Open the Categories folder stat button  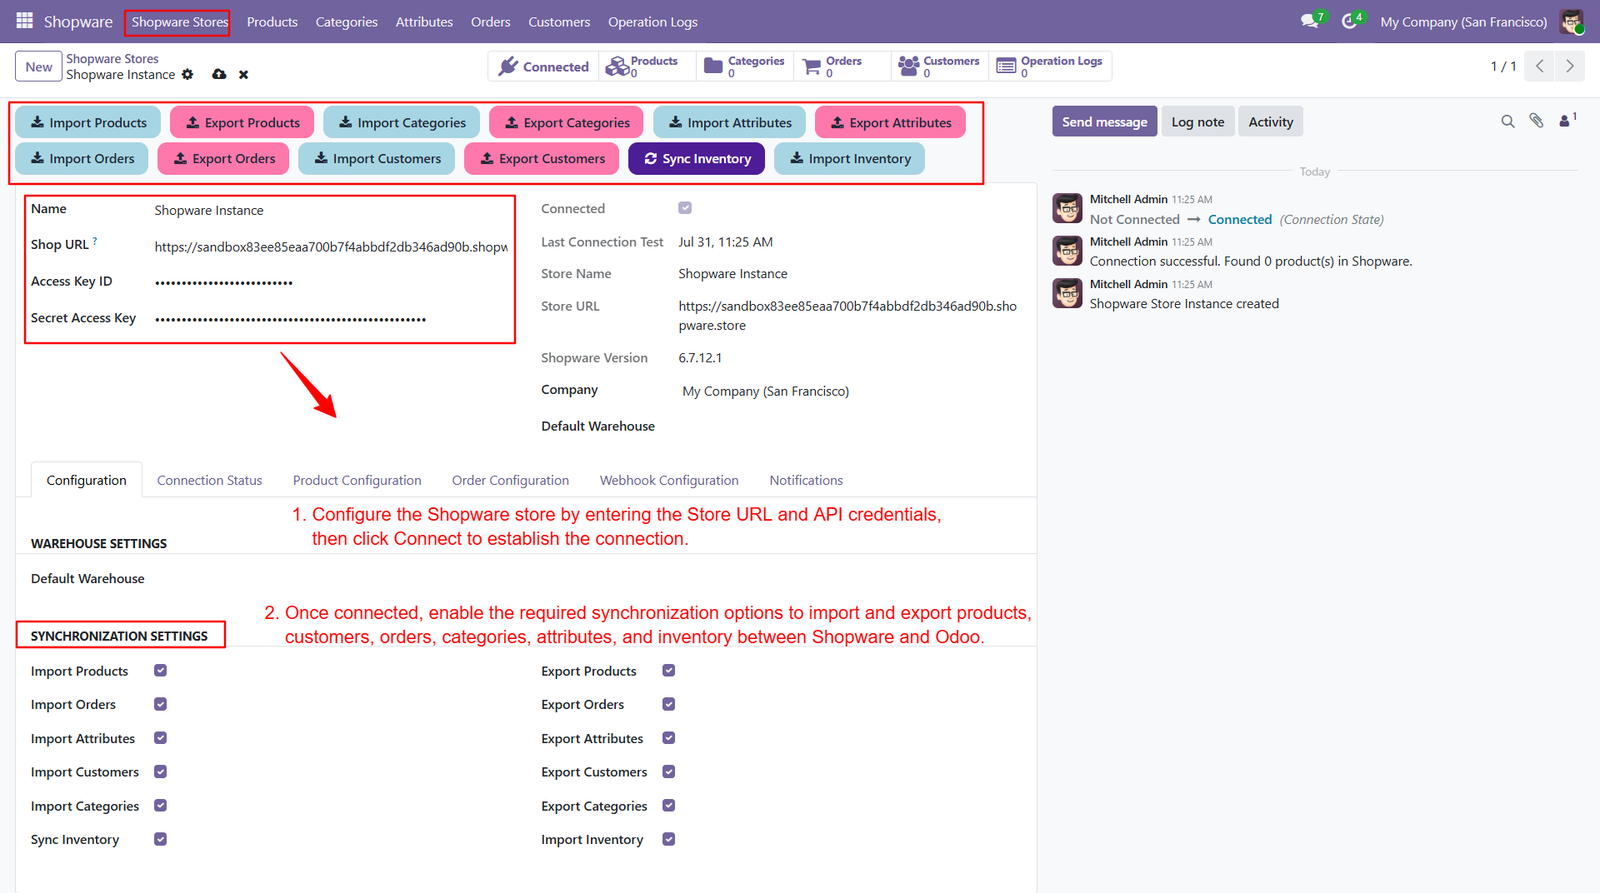(745, 66)
